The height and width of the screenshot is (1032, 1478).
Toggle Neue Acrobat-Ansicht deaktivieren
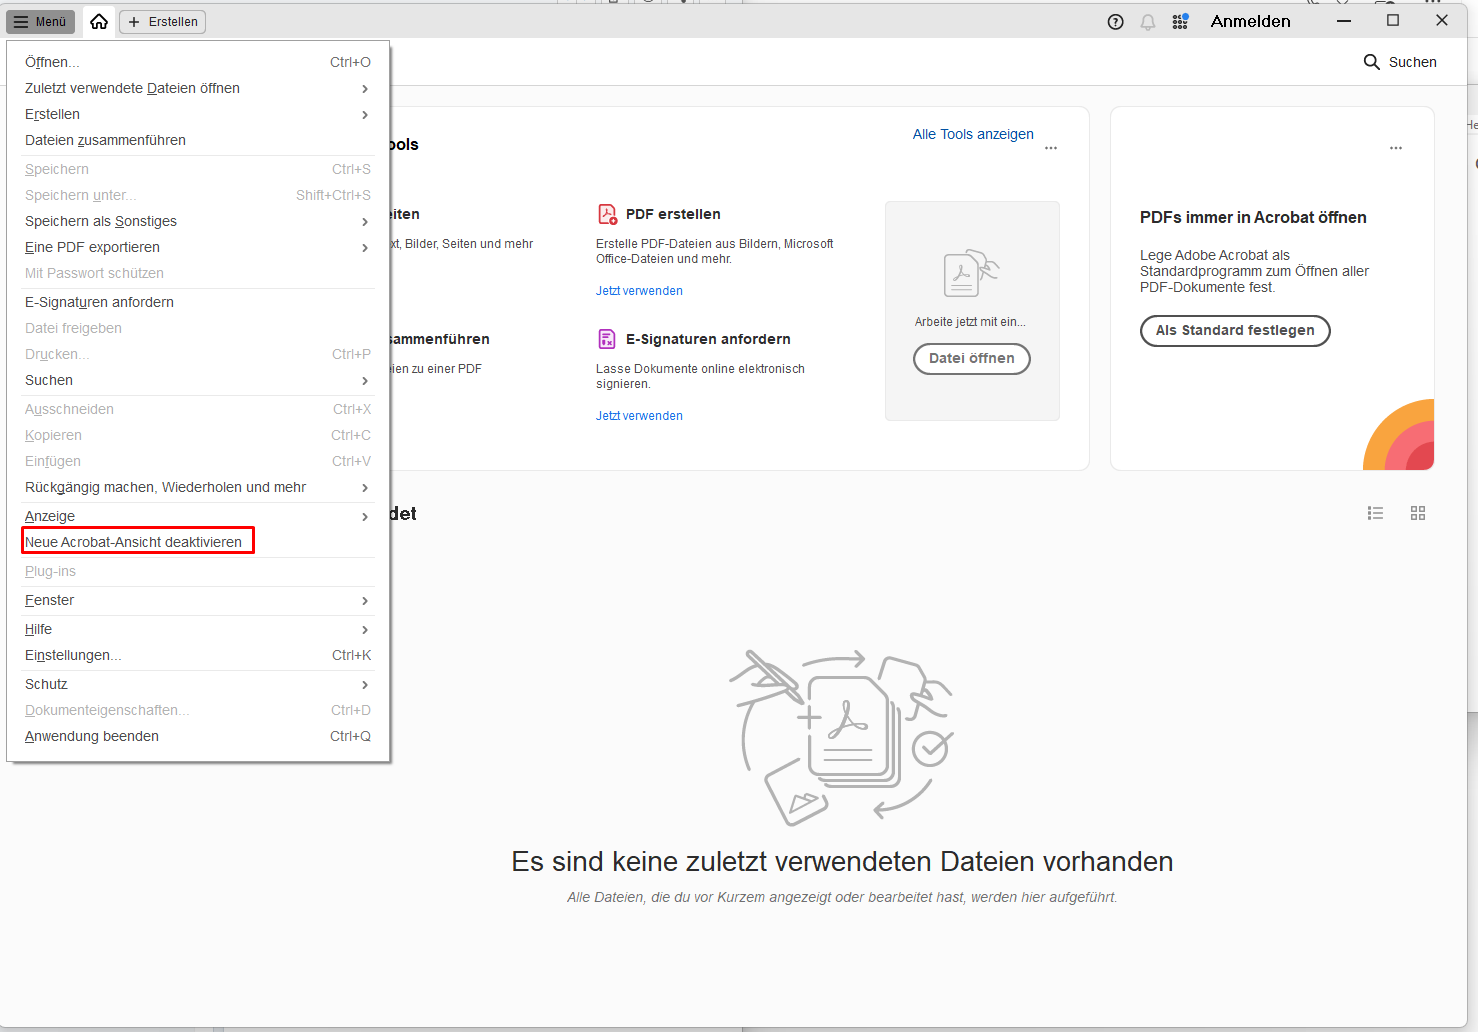pos(134,542)
